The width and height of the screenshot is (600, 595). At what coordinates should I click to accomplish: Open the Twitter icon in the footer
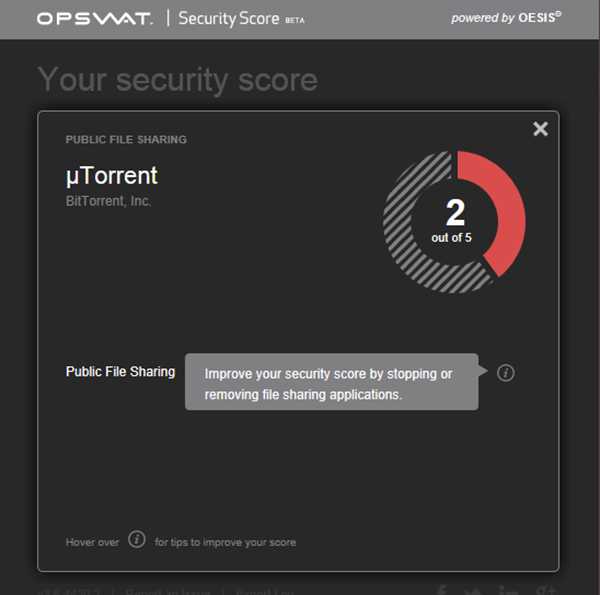[475, 590]
